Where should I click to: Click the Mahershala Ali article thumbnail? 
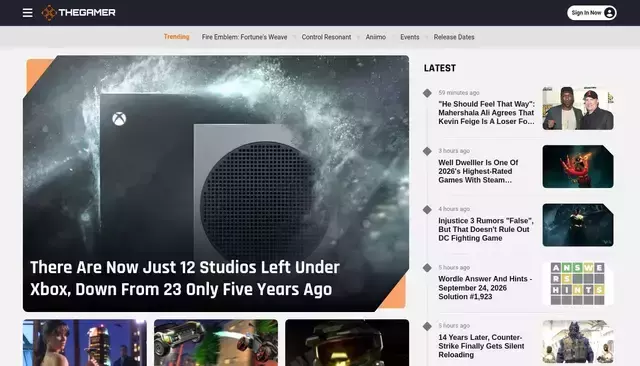pos(578,108)
